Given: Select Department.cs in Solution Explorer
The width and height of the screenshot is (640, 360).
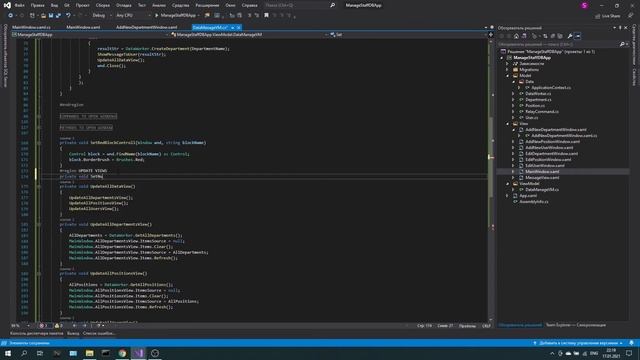Looking at the screenshot, I should tap(538, 100).
